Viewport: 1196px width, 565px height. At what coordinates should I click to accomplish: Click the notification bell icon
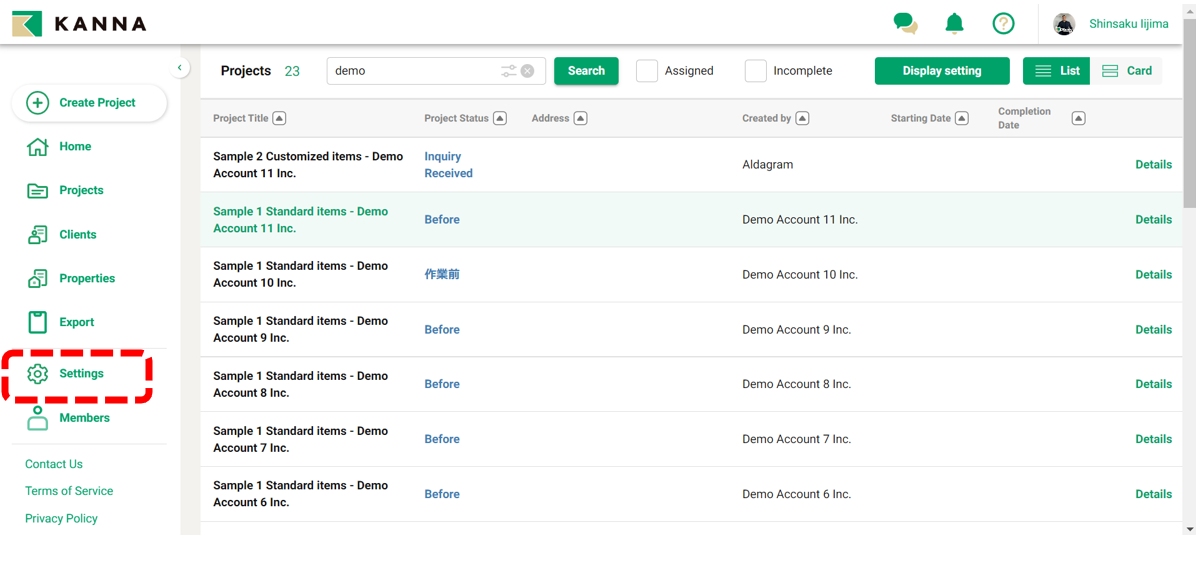coord(954,23)
